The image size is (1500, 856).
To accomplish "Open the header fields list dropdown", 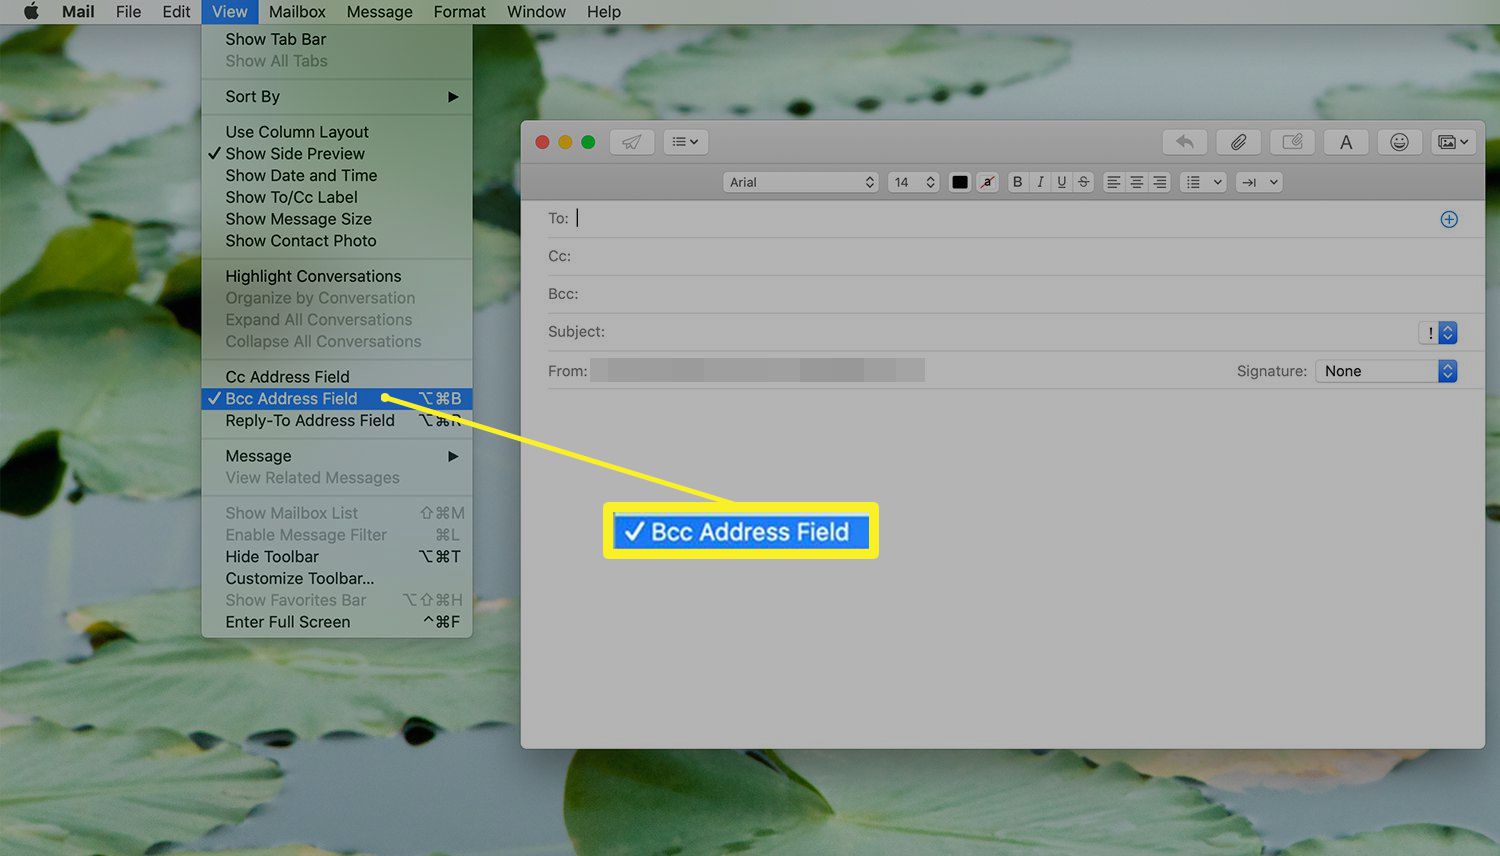I will point(686,142).
